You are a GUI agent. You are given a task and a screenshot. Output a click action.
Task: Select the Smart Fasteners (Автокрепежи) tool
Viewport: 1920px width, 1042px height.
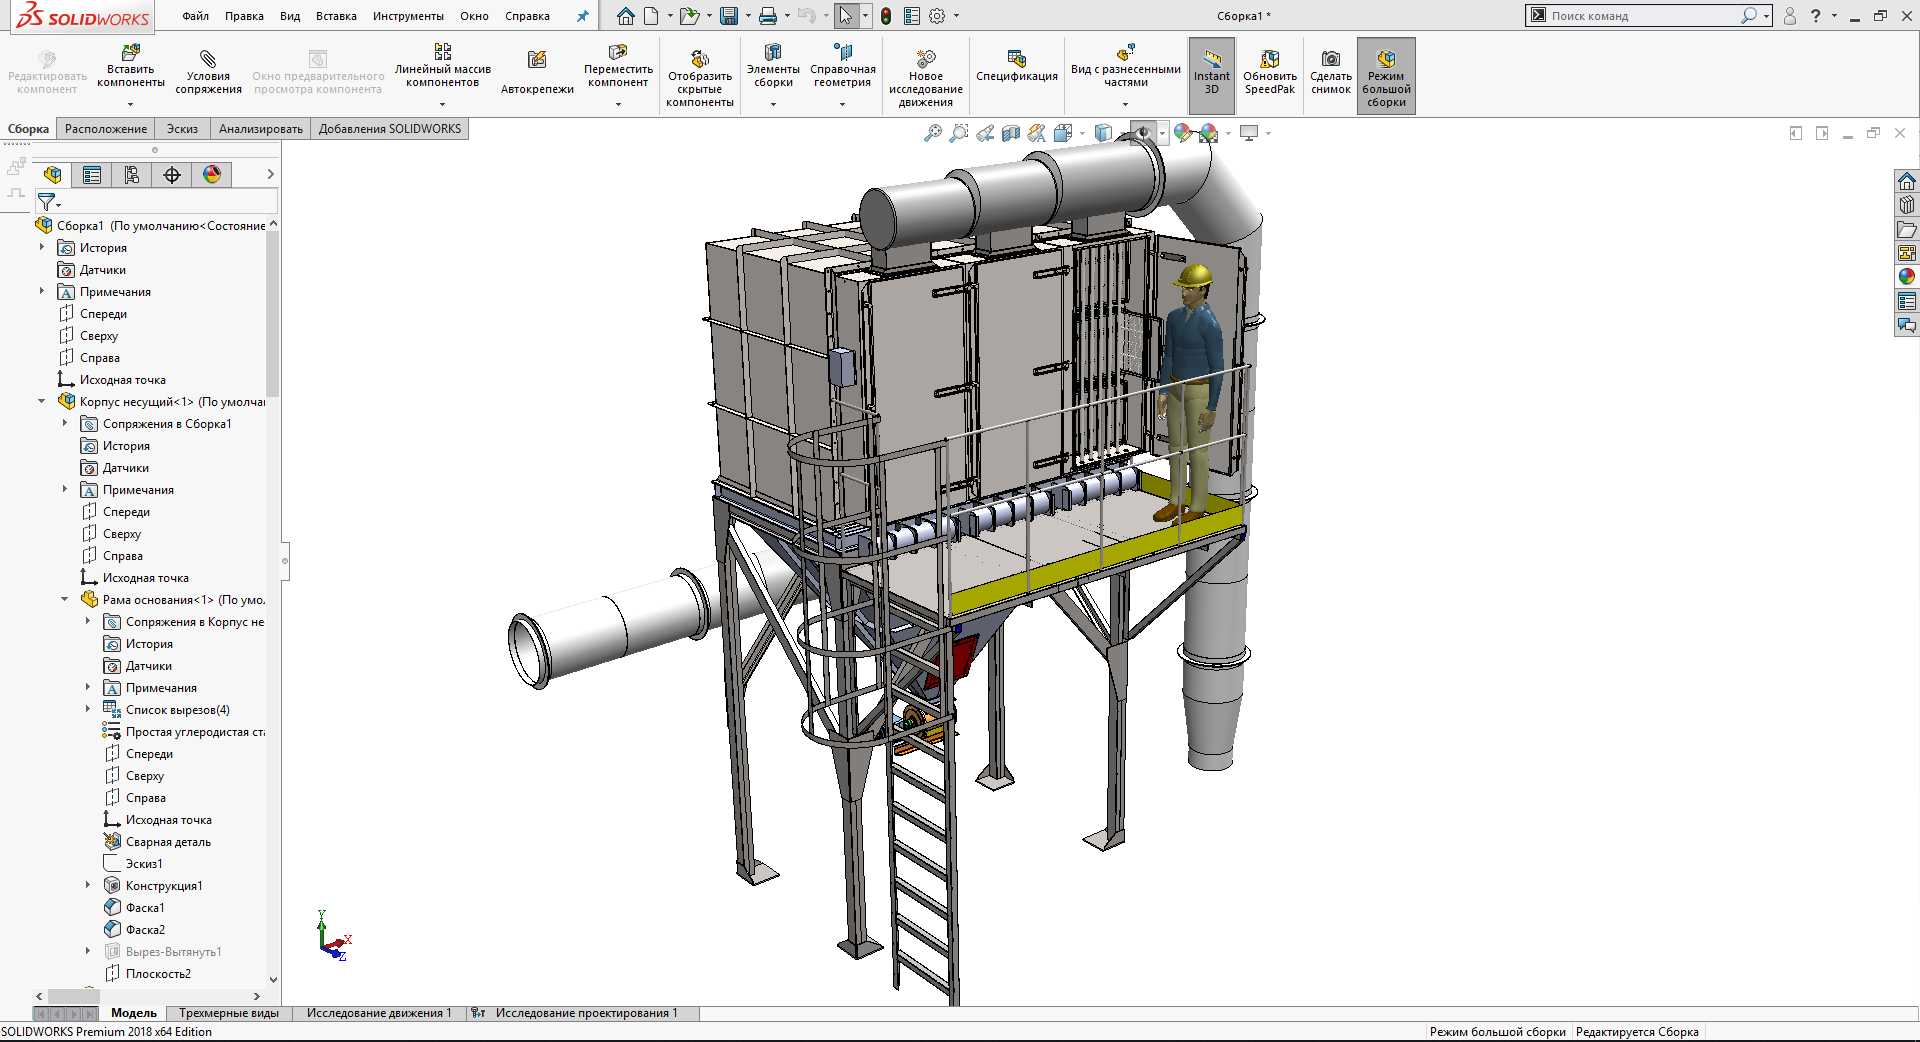[537, 72]
